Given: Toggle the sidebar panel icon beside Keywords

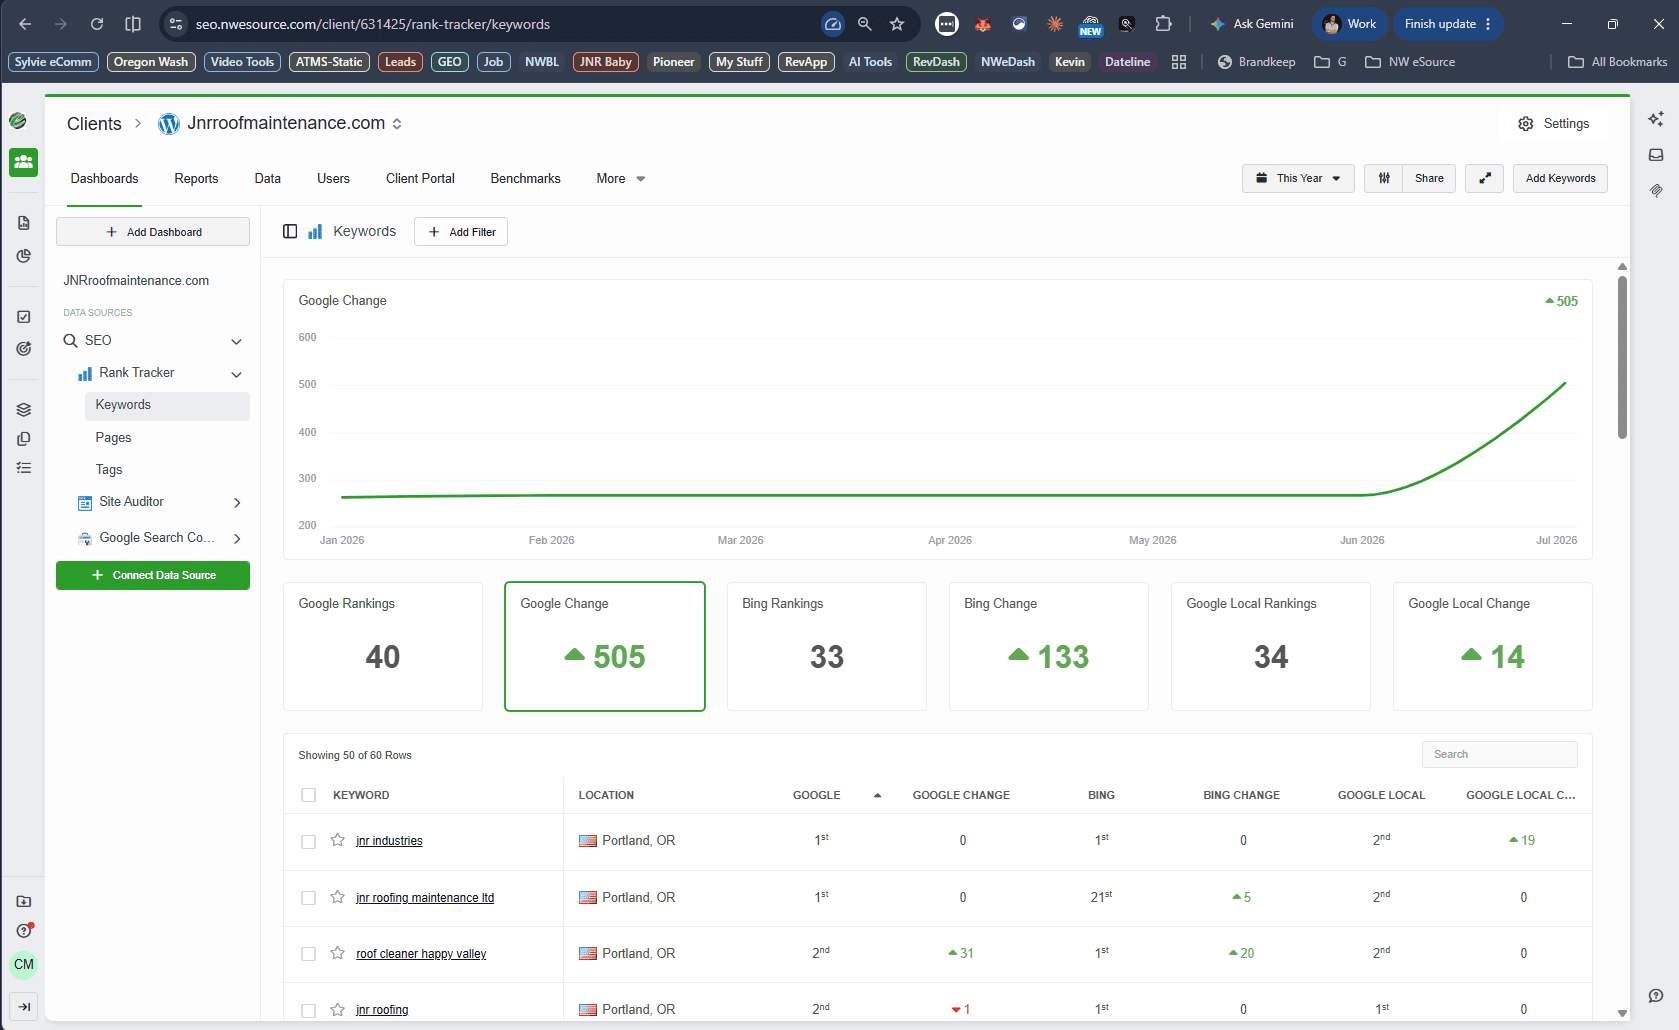Looking at the screenshot, I should (290, 231).
